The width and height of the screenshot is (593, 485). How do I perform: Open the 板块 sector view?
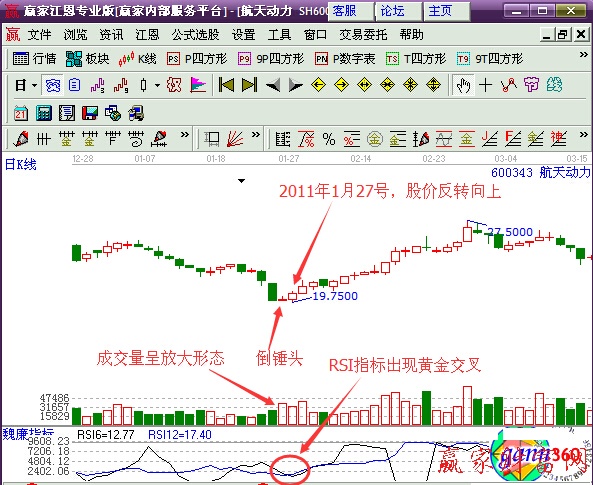point(87,59)
